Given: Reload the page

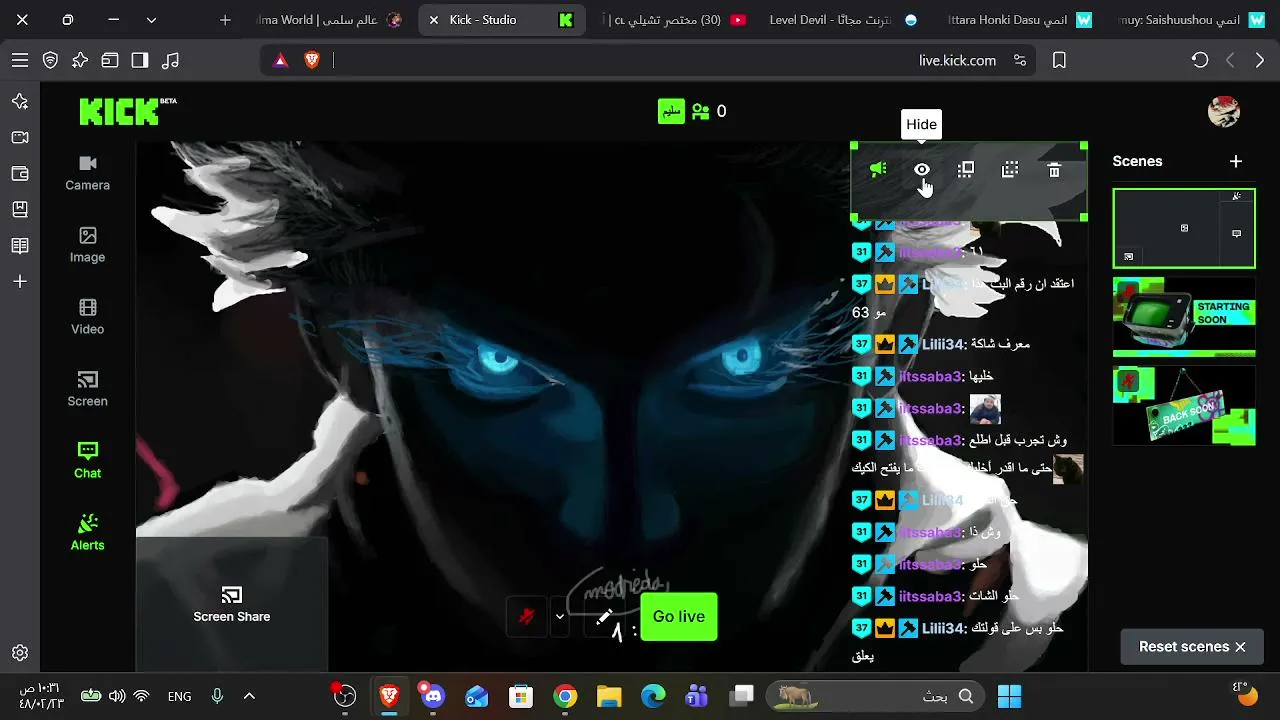Looking at the screenshot, I should 1200,60.
